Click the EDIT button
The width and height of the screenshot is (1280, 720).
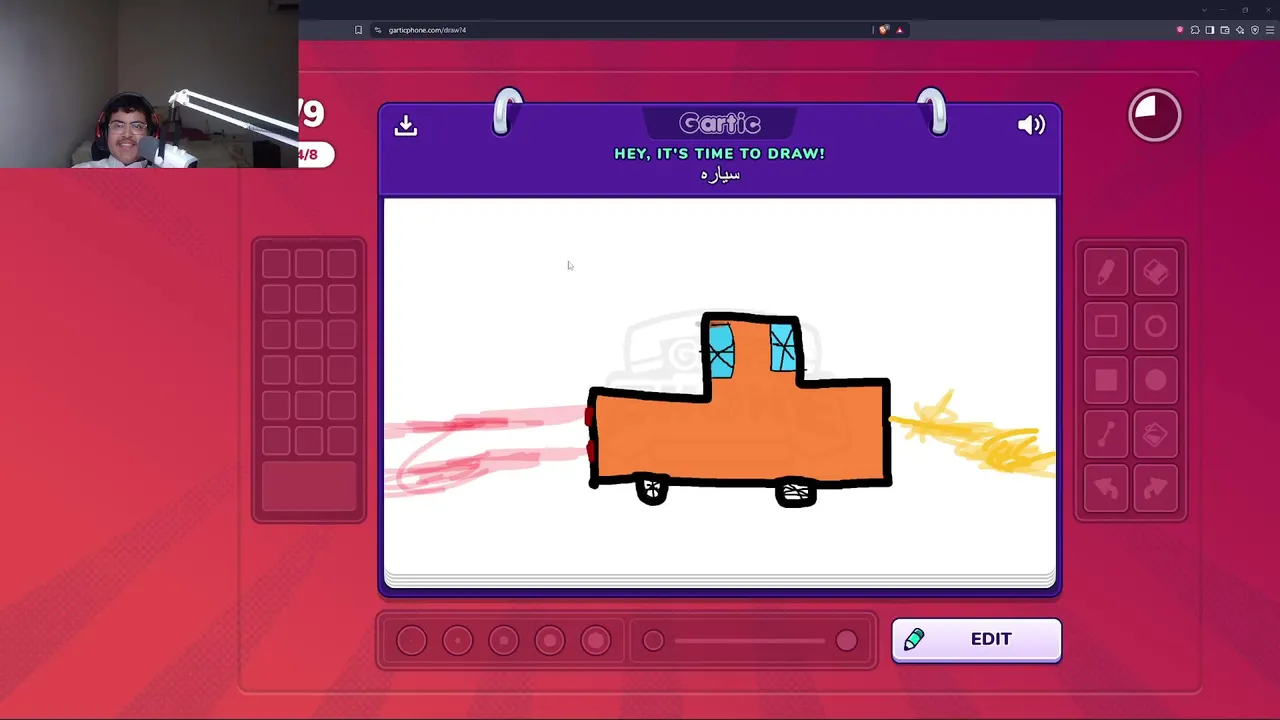point(976,640)
